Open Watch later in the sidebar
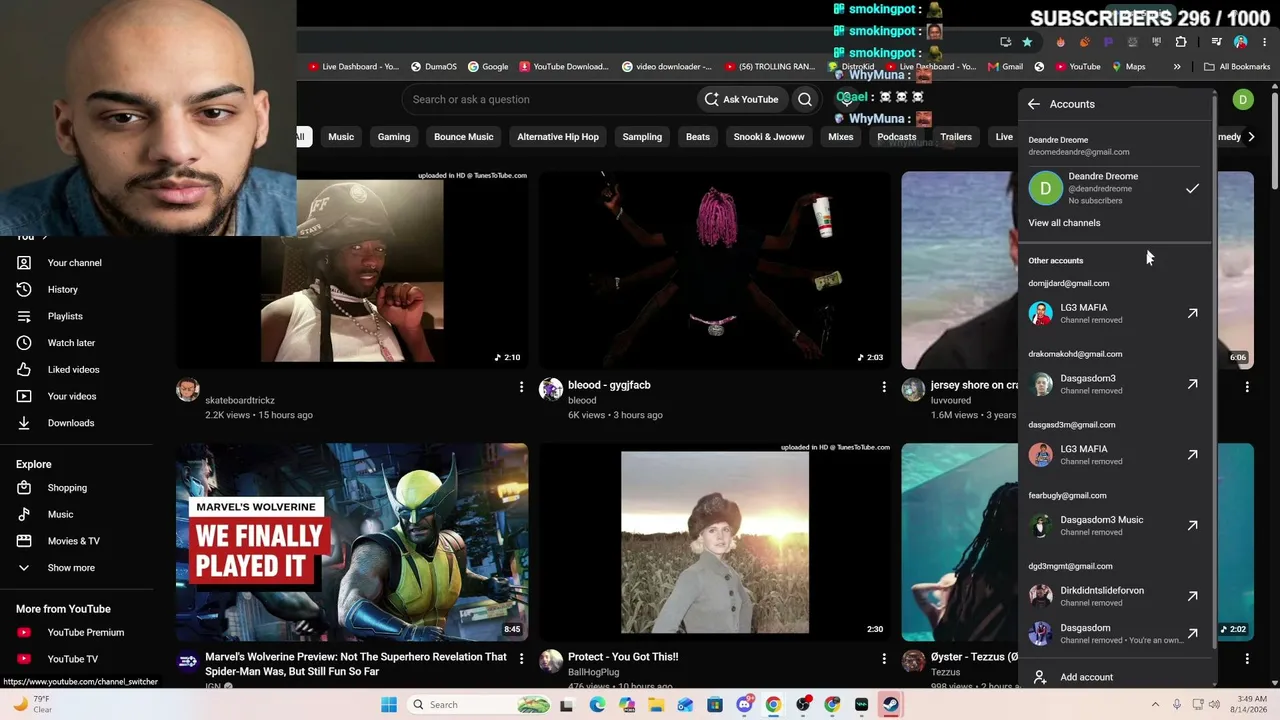Screen dimensions: 1280x720 click(x=71, y=343)
